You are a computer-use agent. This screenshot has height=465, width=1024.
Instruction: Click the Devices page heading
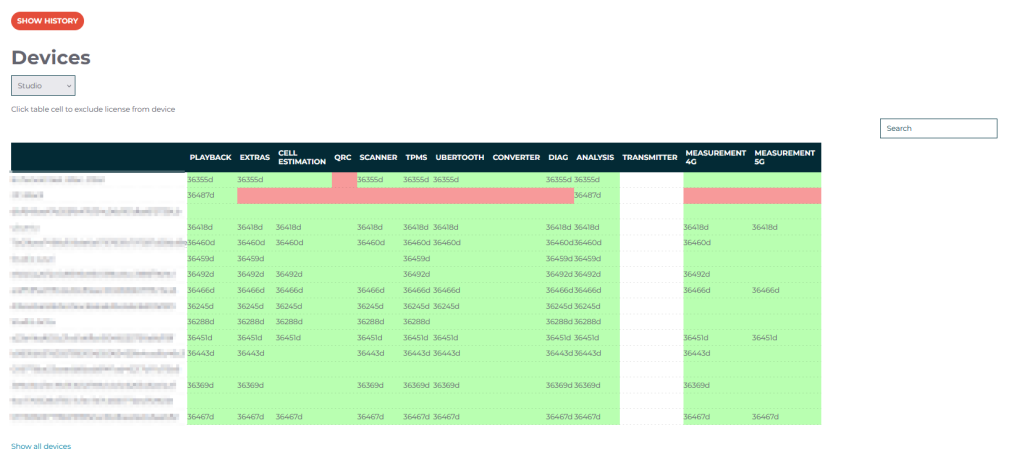(x=51, y=57)
